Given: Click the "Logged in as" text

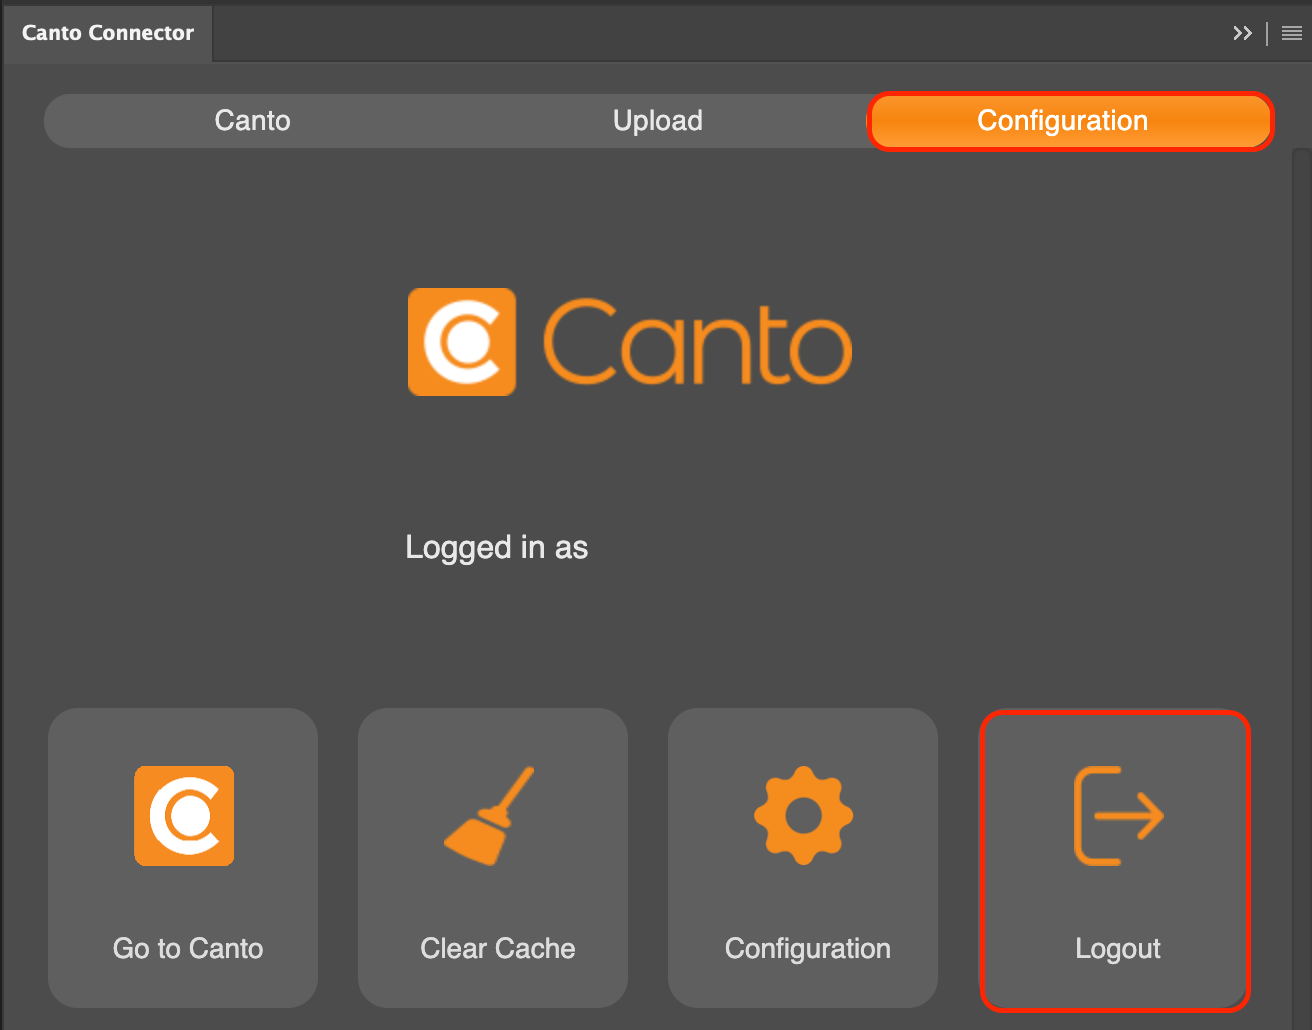Looking at the screenshot, I should [x=496, y=547].
